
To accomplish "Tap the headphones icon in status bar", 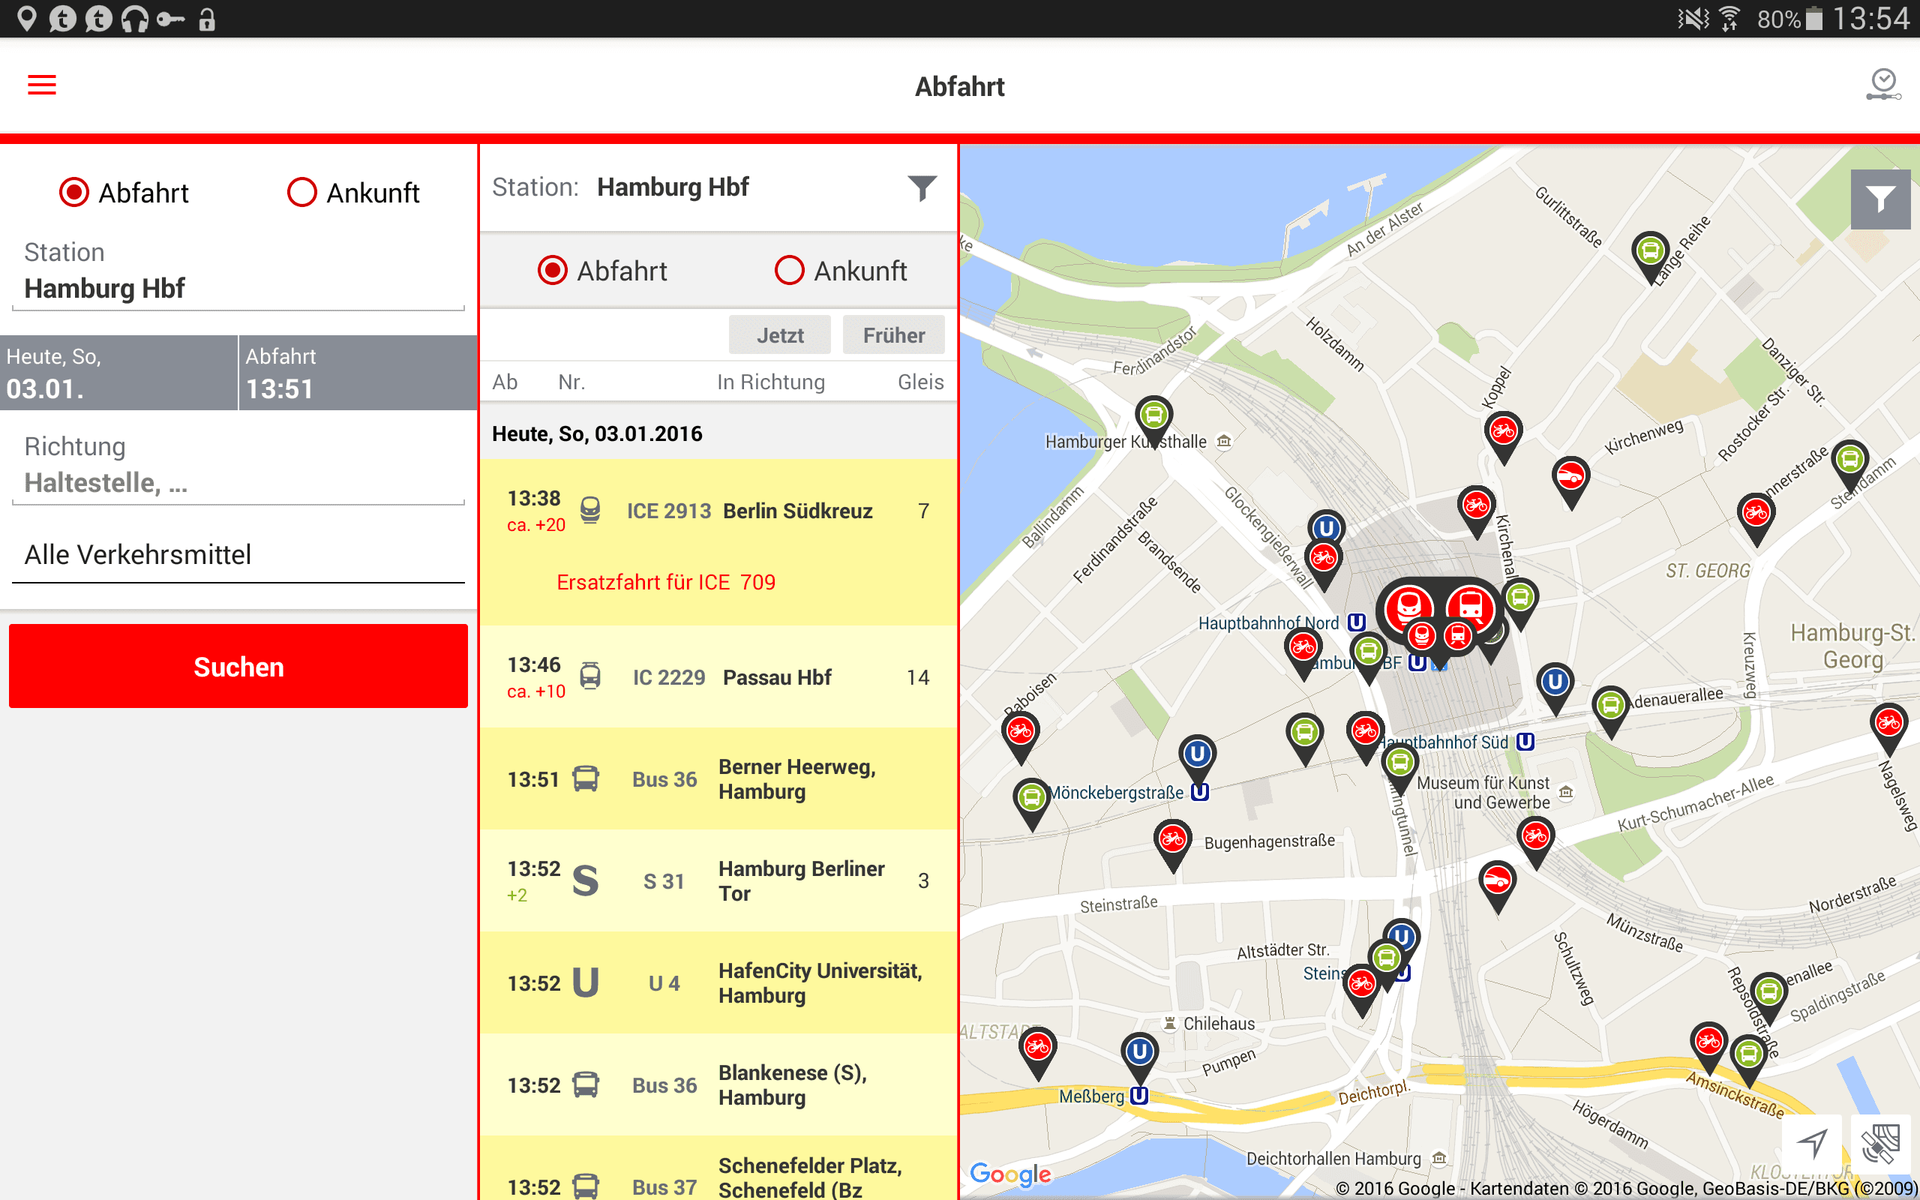I will point(134,18).
